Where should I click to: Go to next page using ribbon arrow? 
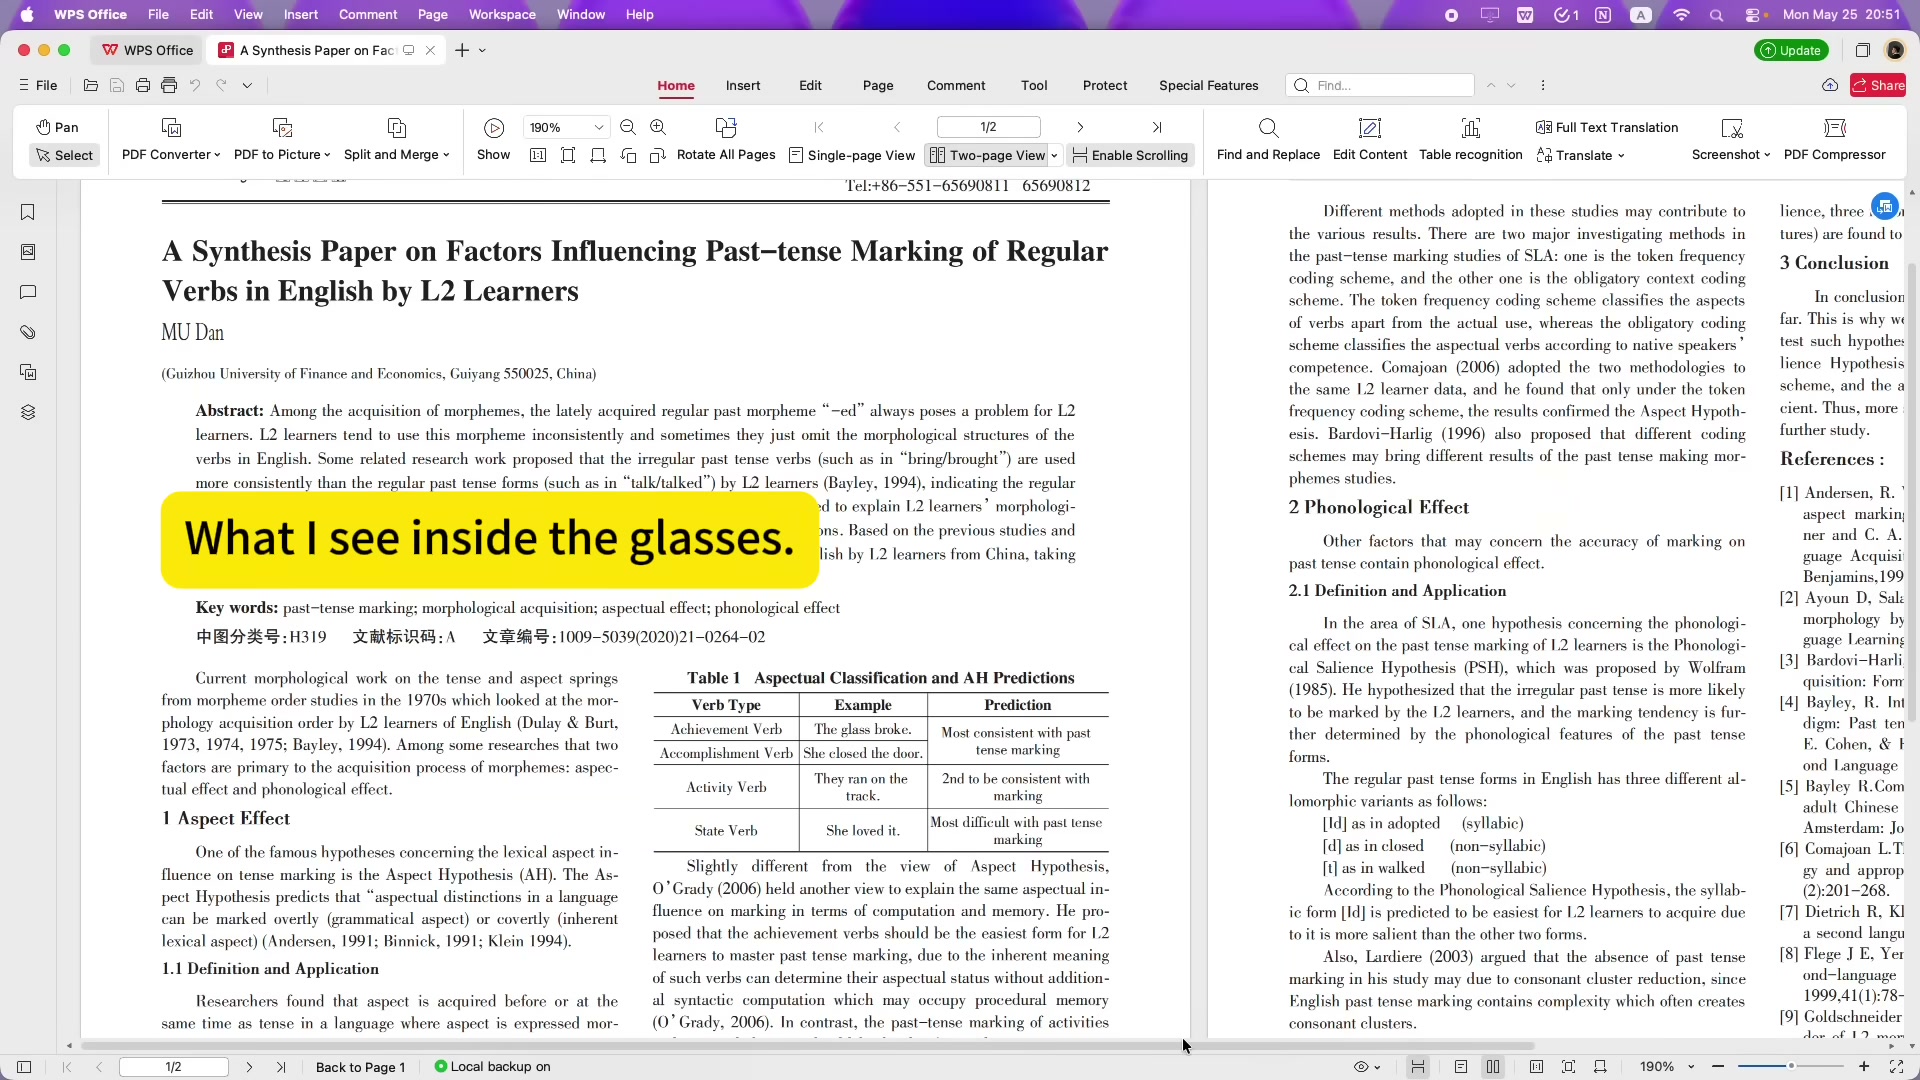click(1080, 128)
